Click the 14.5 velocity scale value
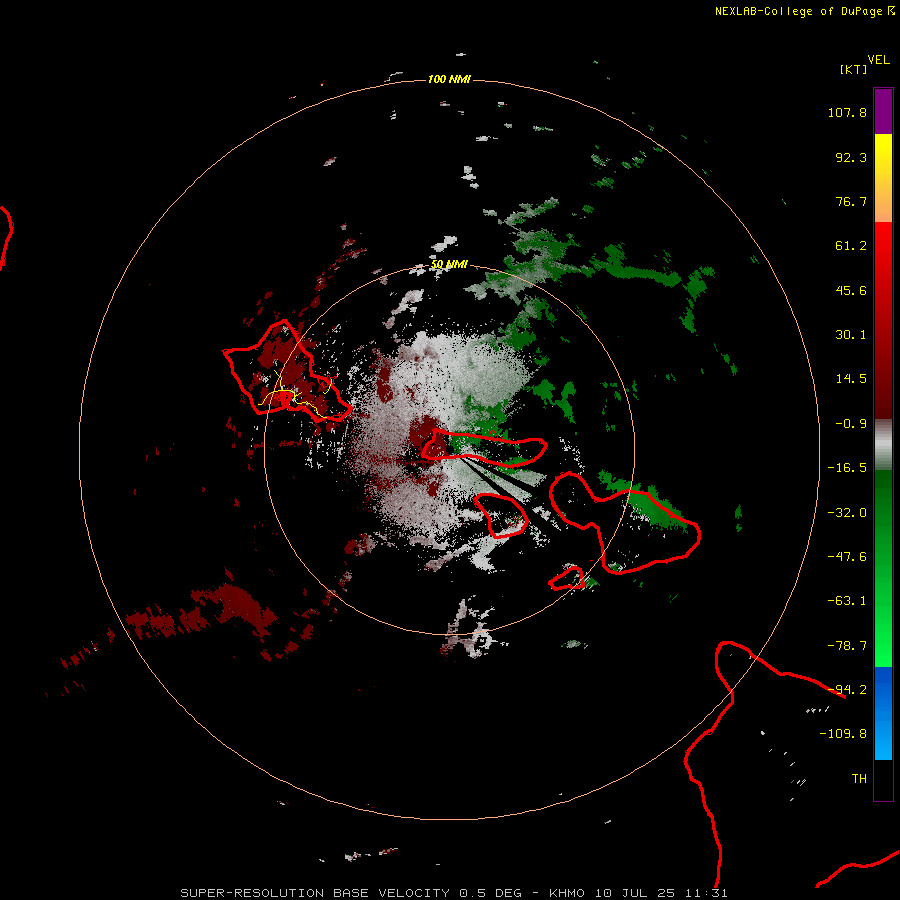Screen dimensions: 900x900 click(x=851, y=379)
